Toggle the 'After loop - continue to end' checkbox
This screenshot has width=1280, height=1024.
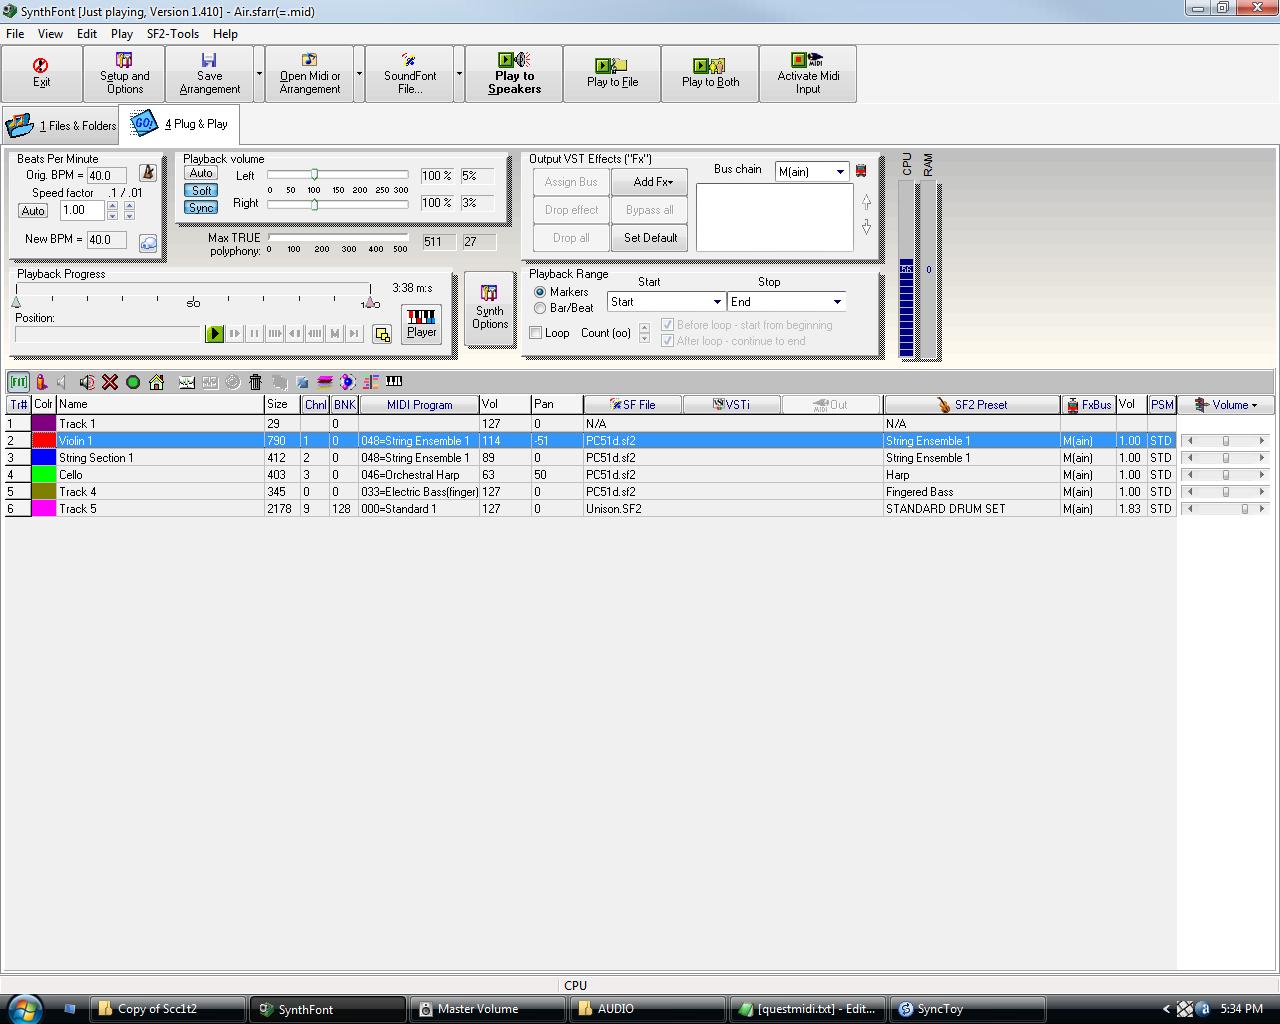pyautogui.click(x=668, y=341)
